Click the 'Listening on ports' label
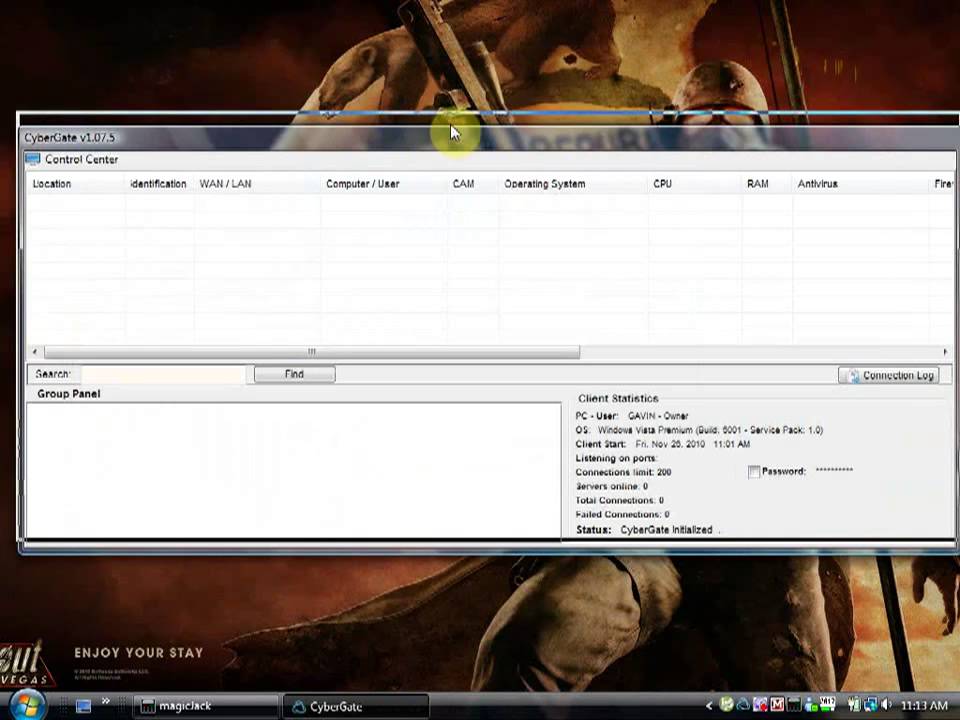Image resolution: width=960 pixels, height=720 pixels. 616,458
